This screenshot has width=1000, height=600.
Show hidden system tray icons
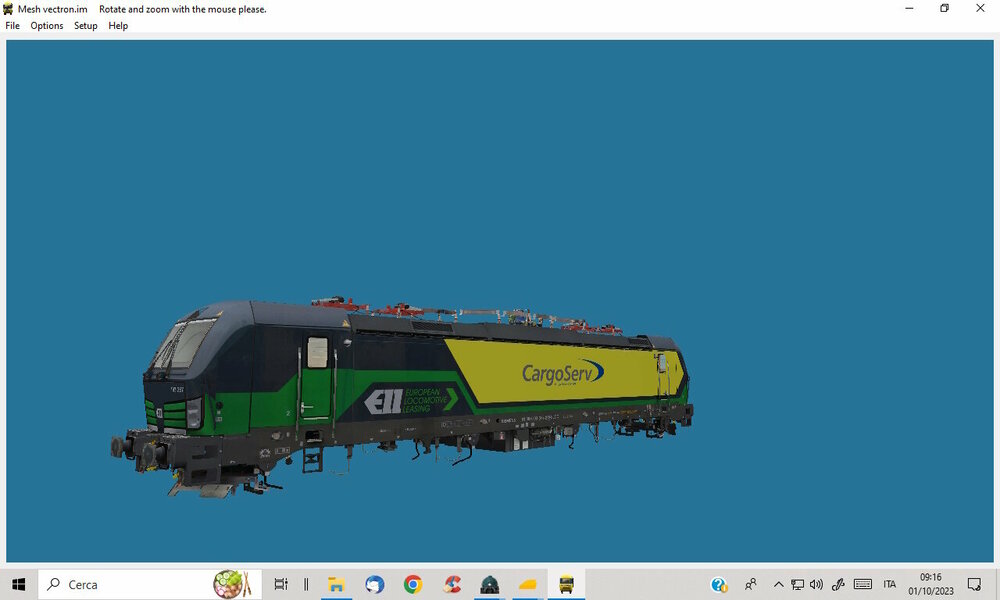tap(778, 584)
